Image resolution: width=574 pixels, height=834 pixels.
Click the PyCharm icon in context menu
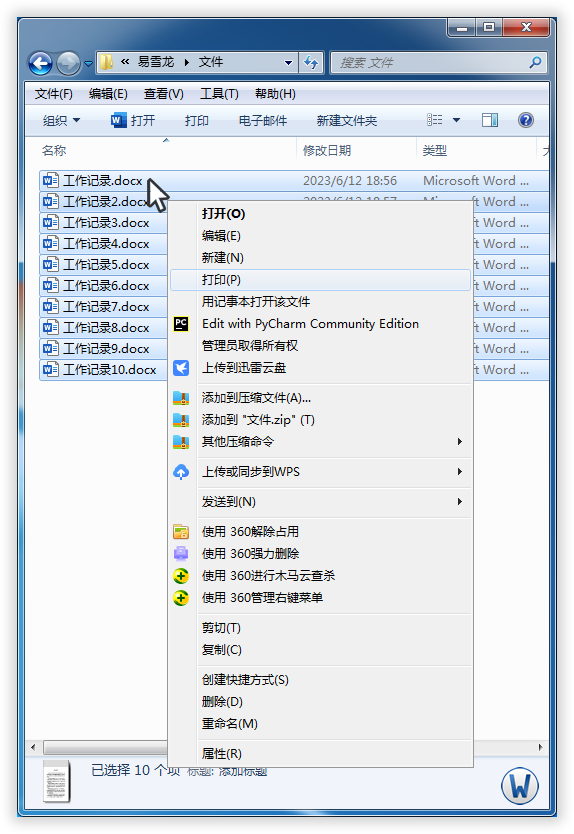(181, 323)
